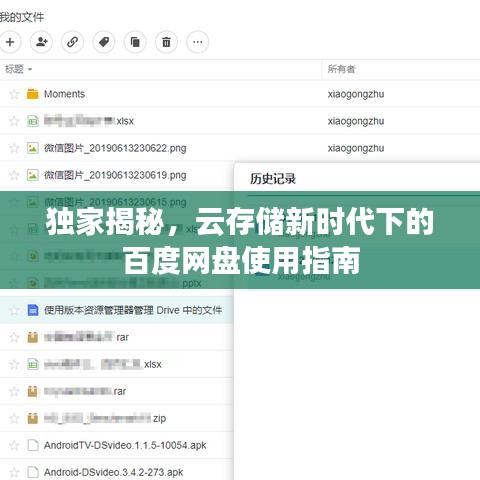480x480 pixels.
Task: Click the copy files icon
Action: (135, 42)
